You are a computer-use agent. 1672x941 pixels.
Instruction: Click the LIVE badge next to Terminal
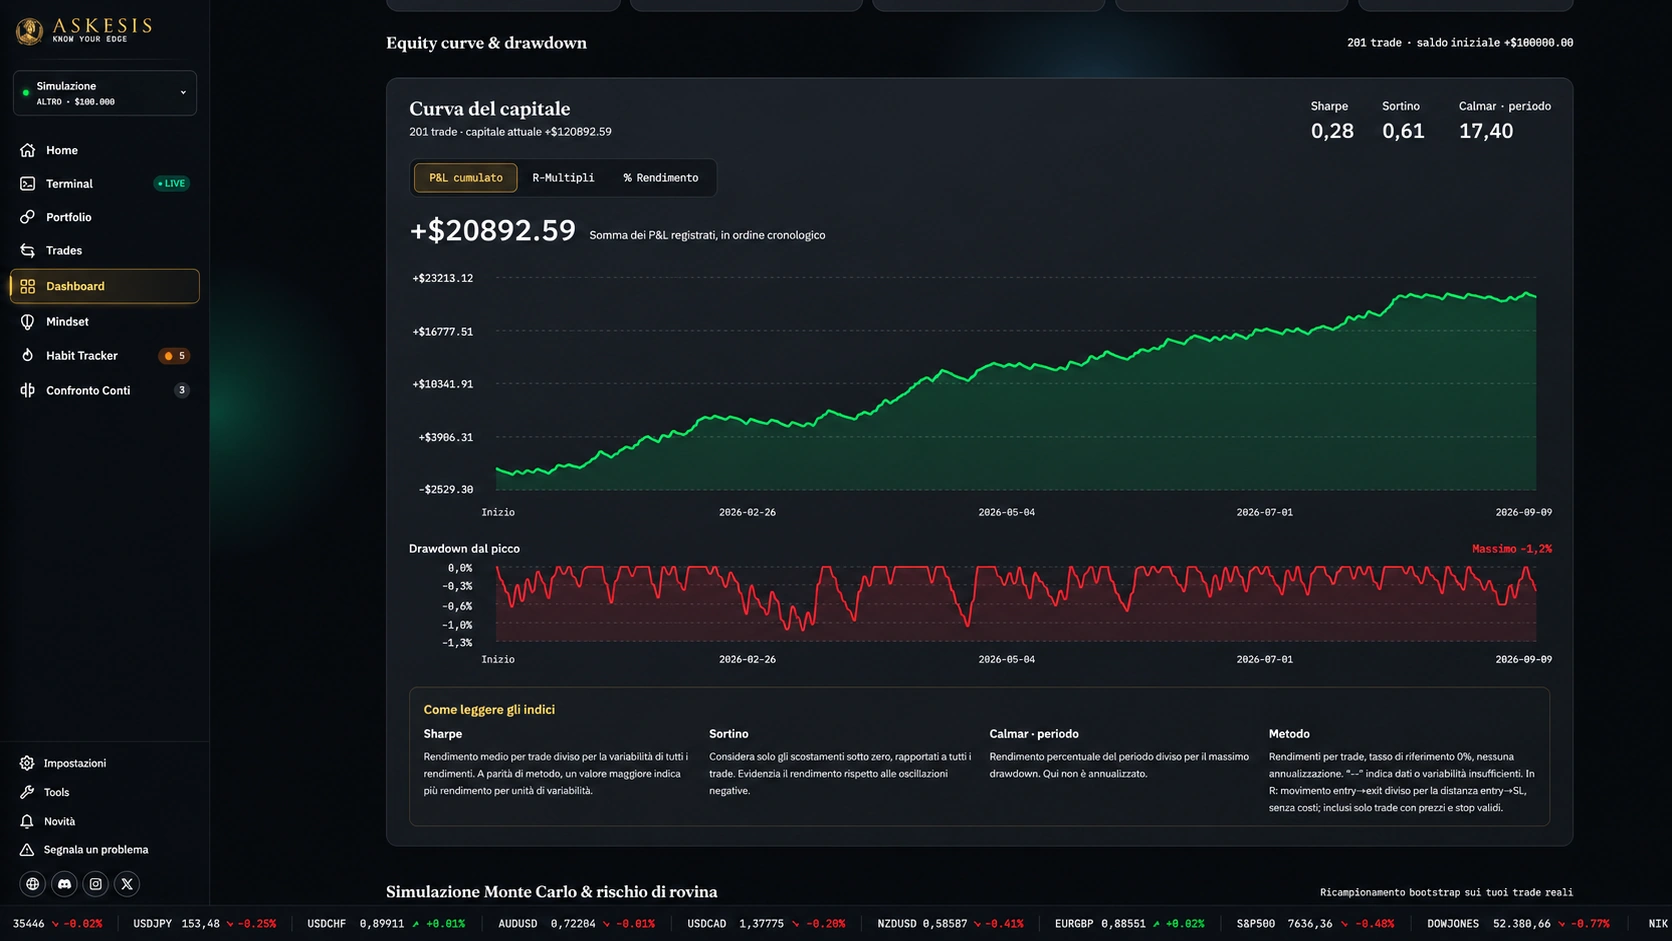tap(172, 184)
